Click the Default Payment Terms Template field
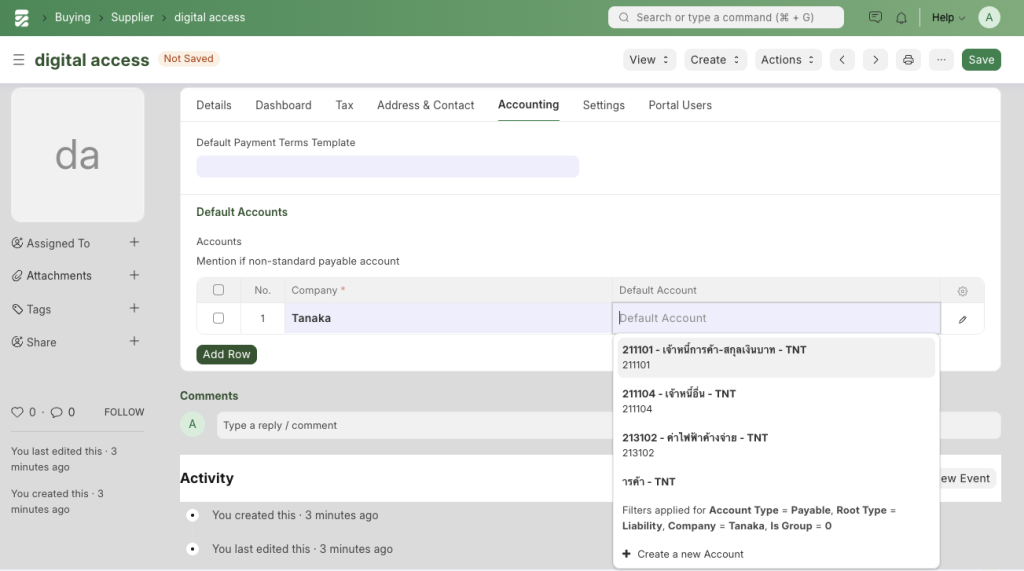Image resolution: width=1024 pixels, height=571 pixels. coord(387,166)
